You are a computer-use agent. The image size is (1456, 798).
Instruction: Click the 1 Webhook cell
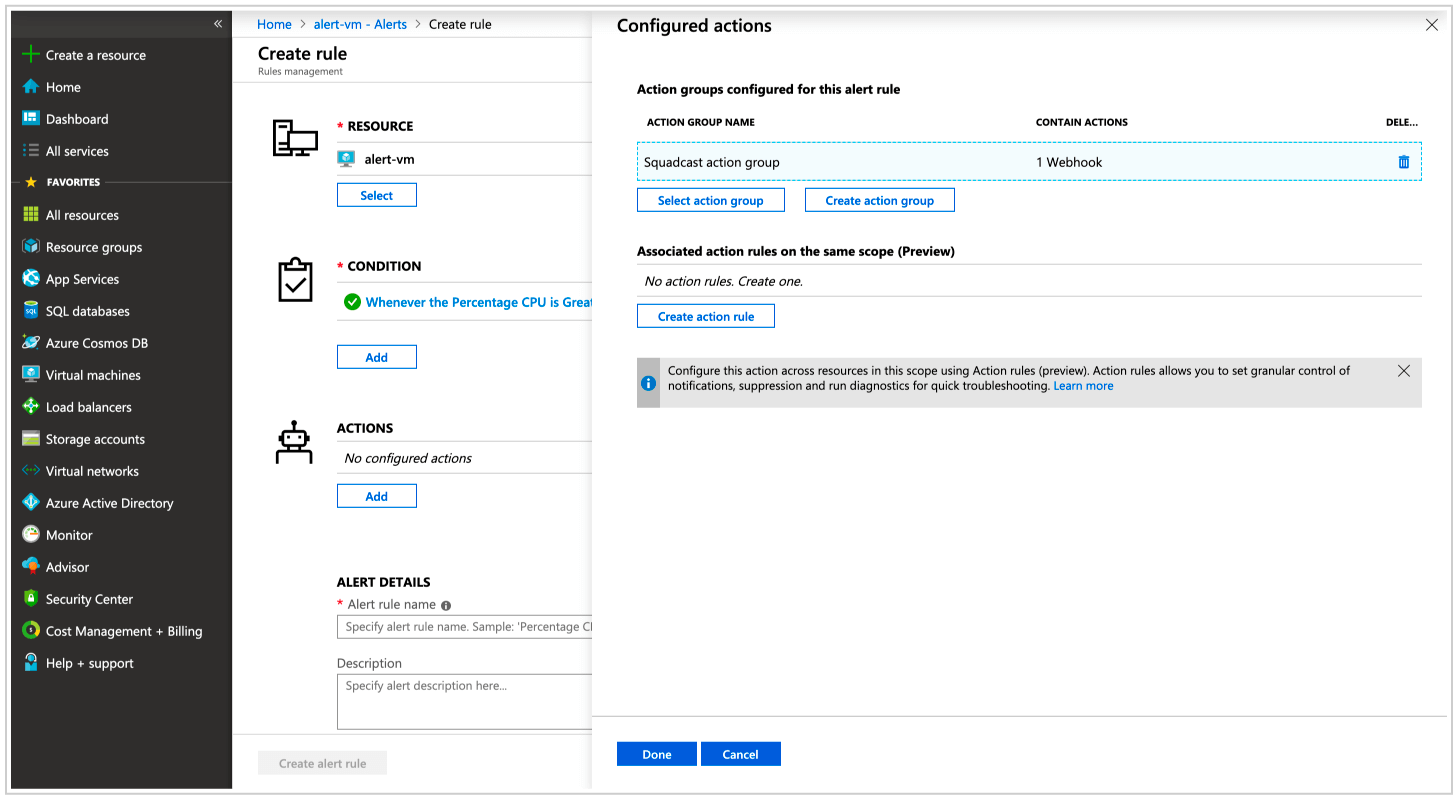pyautogui.click(x=1069, y=162)
